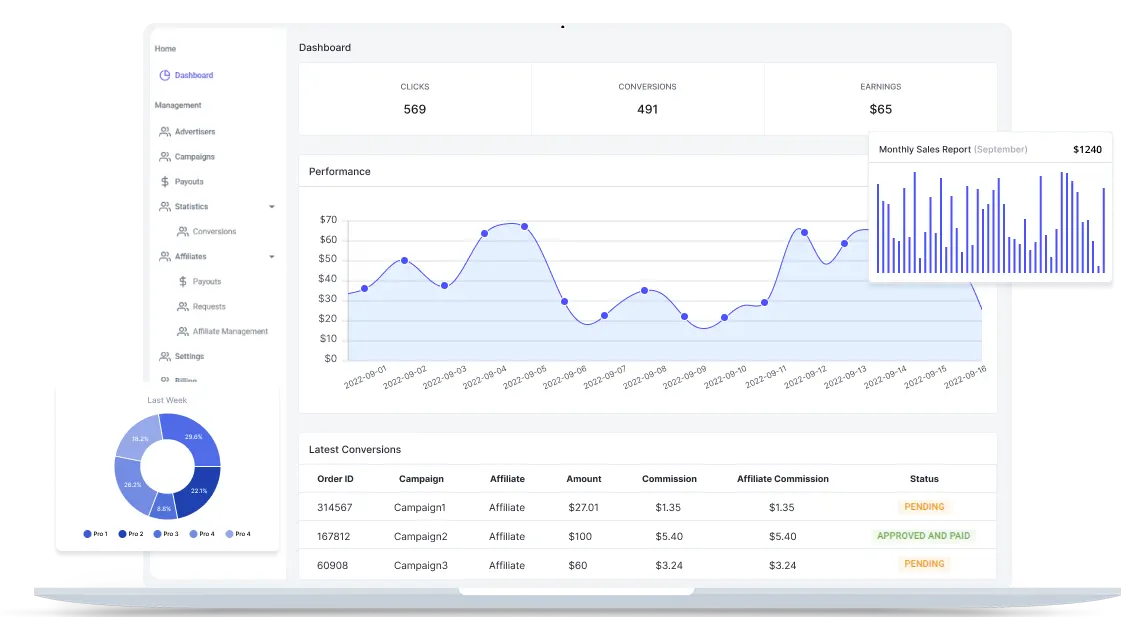Open Affiliate Management via its icon
Viewport: 1147px width, 635px height.
[x=182, y=330]
